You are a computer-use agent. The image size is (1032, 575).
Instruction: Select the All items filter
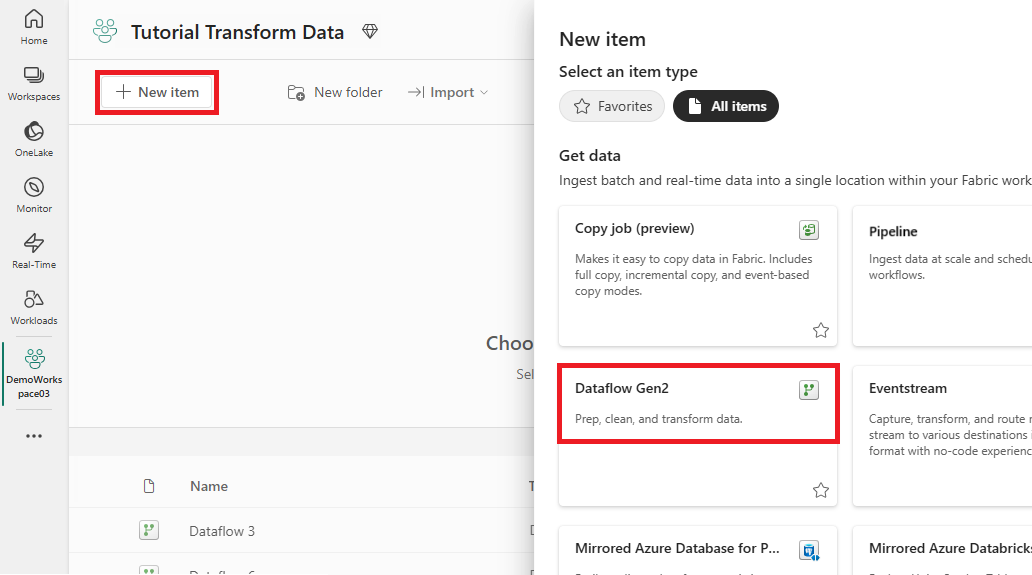726,106
